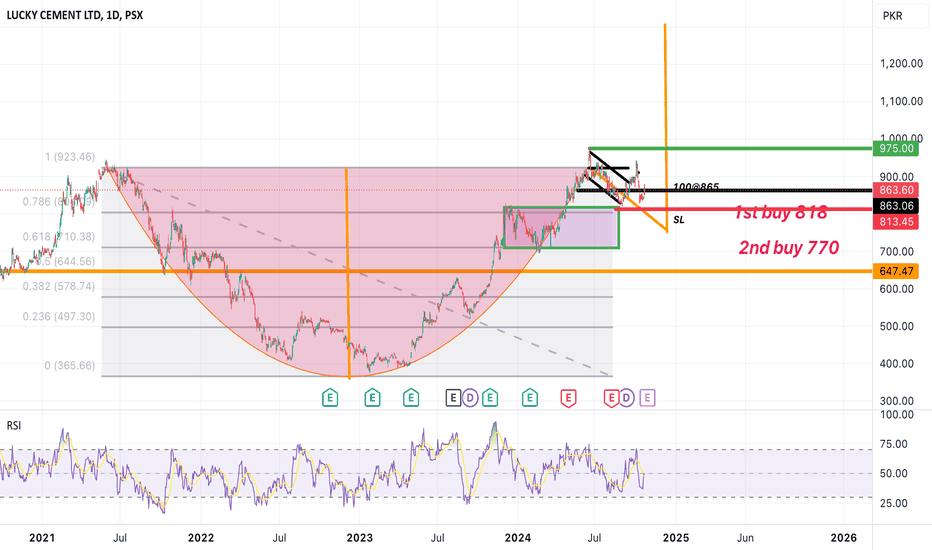932x550 pixels.
Task: Click the 2026 label on time axis
Action: click(x=843, y=538)
